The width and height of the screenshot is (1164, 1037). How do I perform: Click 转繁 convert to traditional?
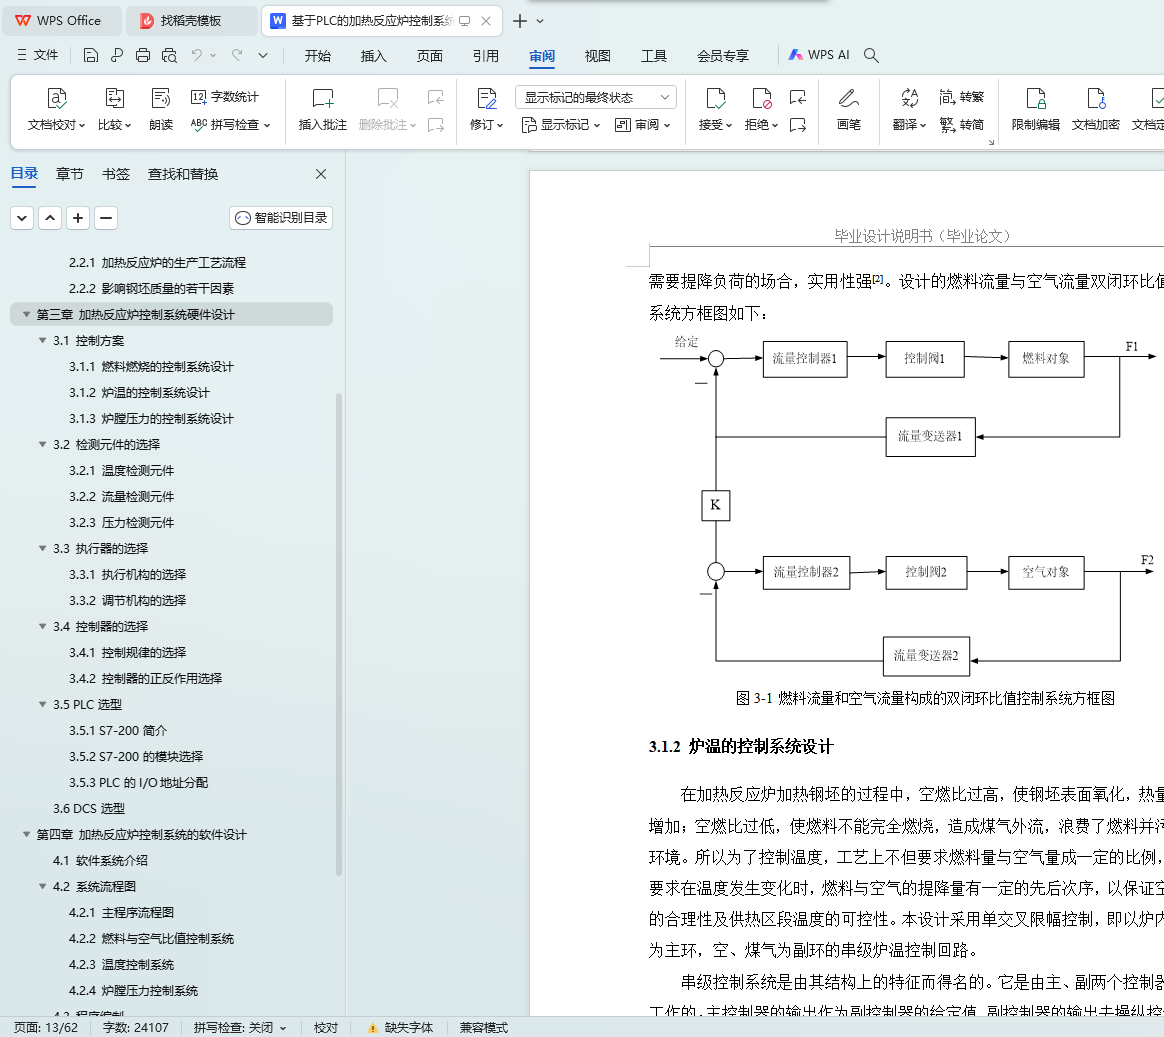point(962,96)
